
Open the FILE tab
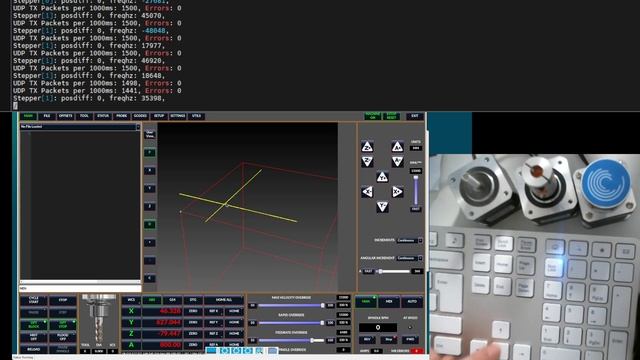coord(47,116)
